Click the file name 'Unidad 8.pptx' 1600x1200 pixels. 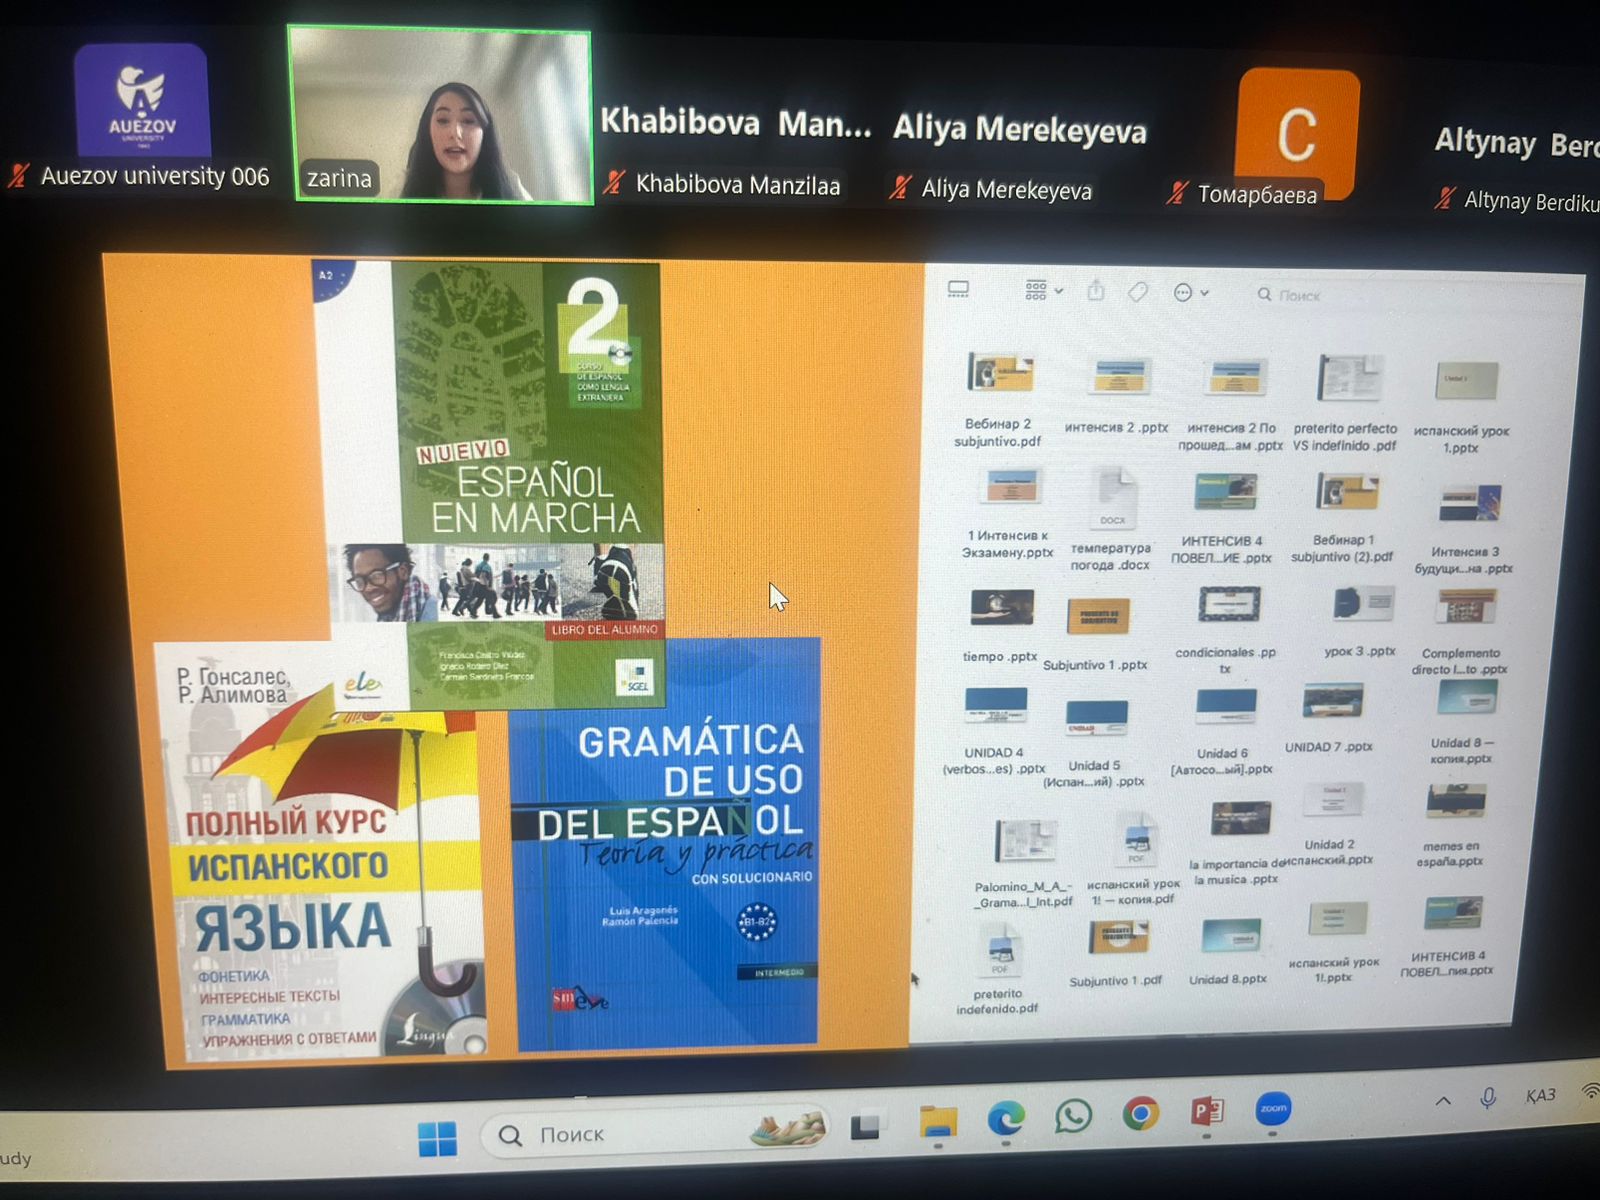pyautogui.click(x=1228, y=980)
